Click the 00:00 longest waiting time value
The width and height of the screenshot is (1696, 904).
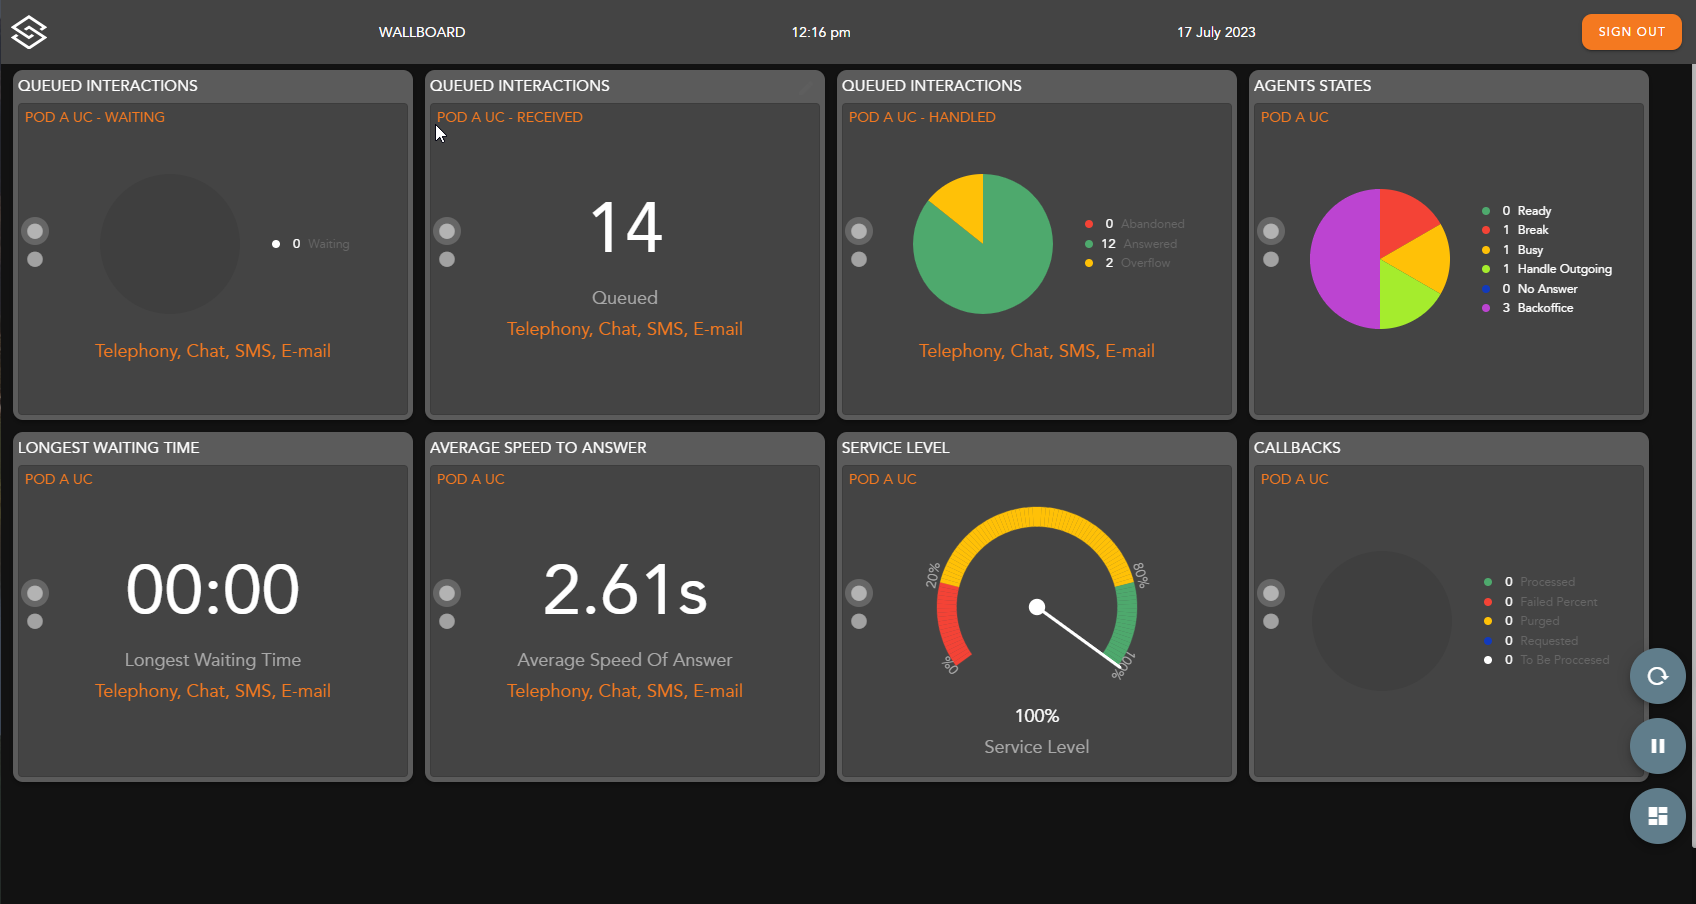[x=213, y=589]
